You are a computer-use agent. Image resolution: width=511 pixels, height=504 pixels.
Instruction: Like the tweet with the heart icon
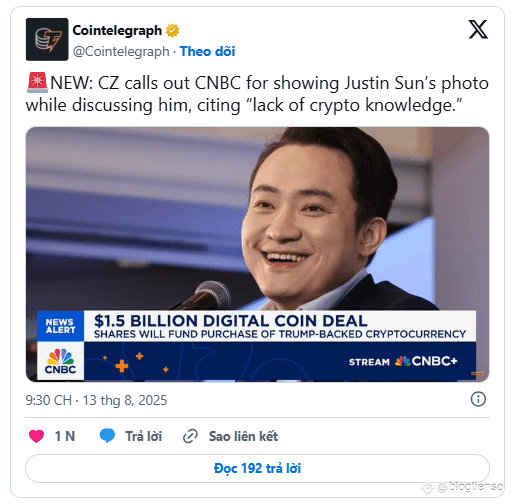pyautogui.click(x=36, y=436)
